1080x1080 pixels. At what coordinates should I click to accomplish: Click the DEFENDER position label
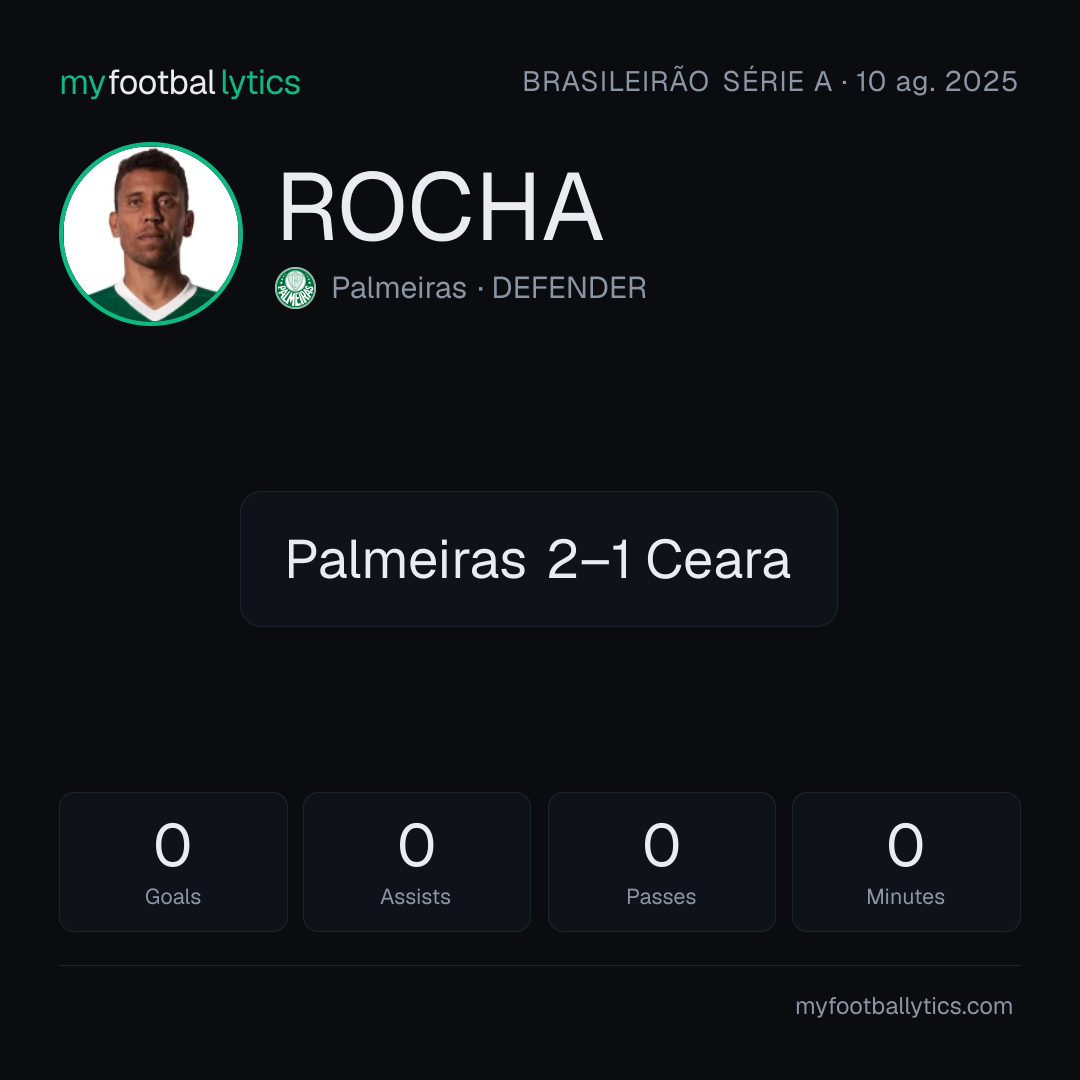point(569,288)
